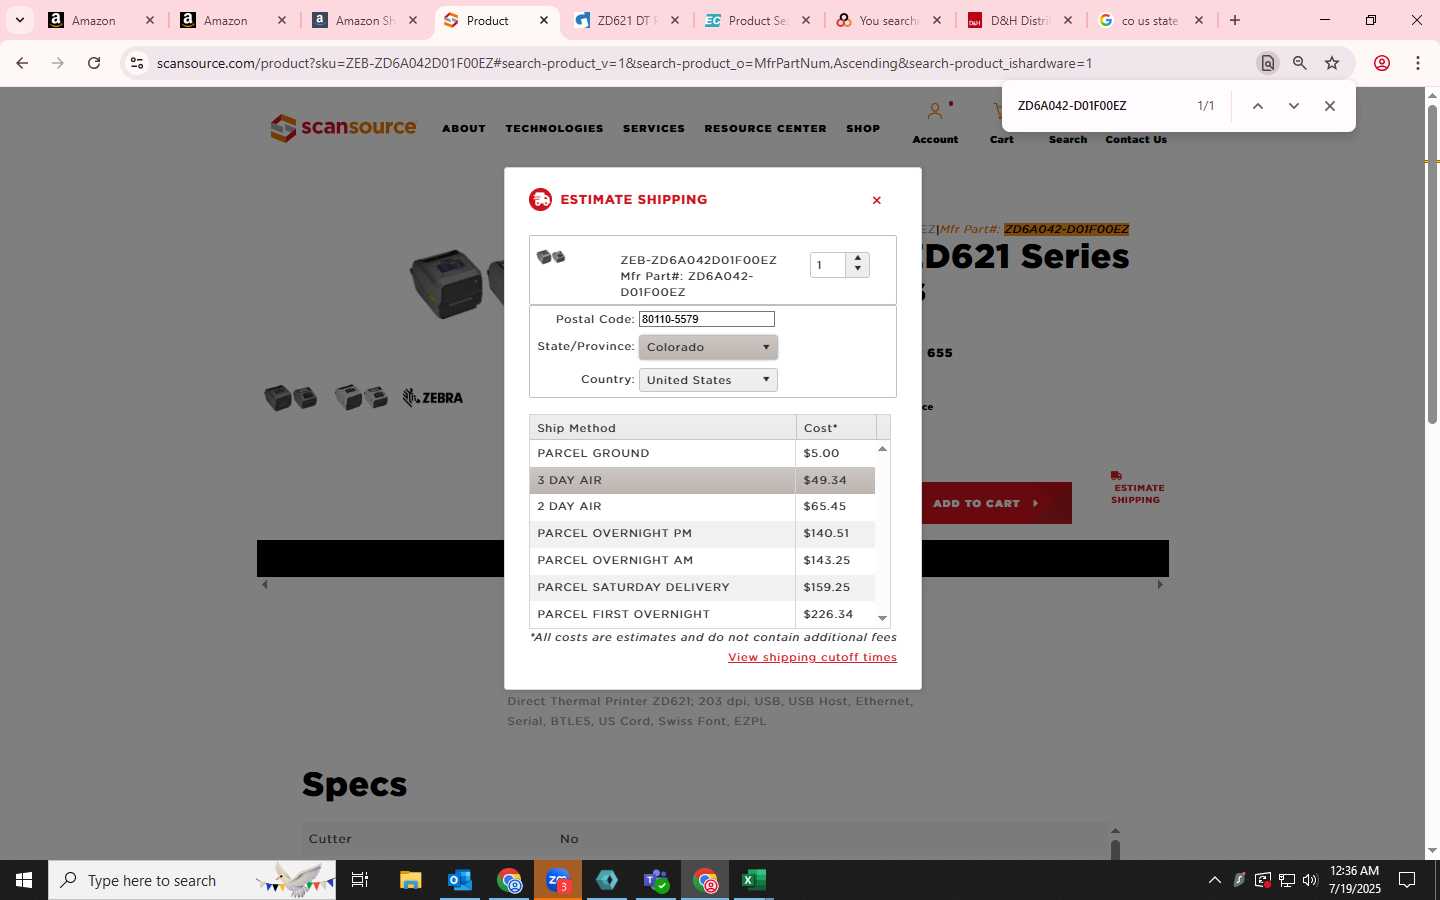Select the 3 DAY AIR ship method
This screenshot has height=900, width=1440.
pos(702,480)
